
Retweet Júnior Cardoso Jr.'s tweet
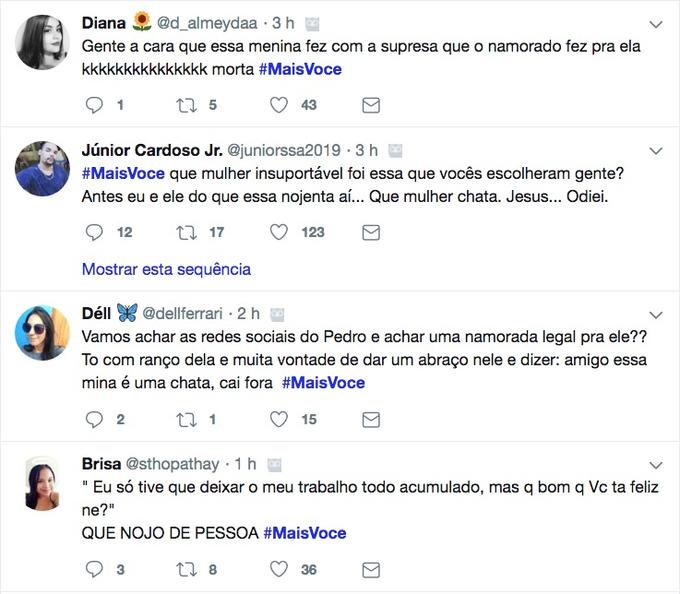tap(186, 232)
